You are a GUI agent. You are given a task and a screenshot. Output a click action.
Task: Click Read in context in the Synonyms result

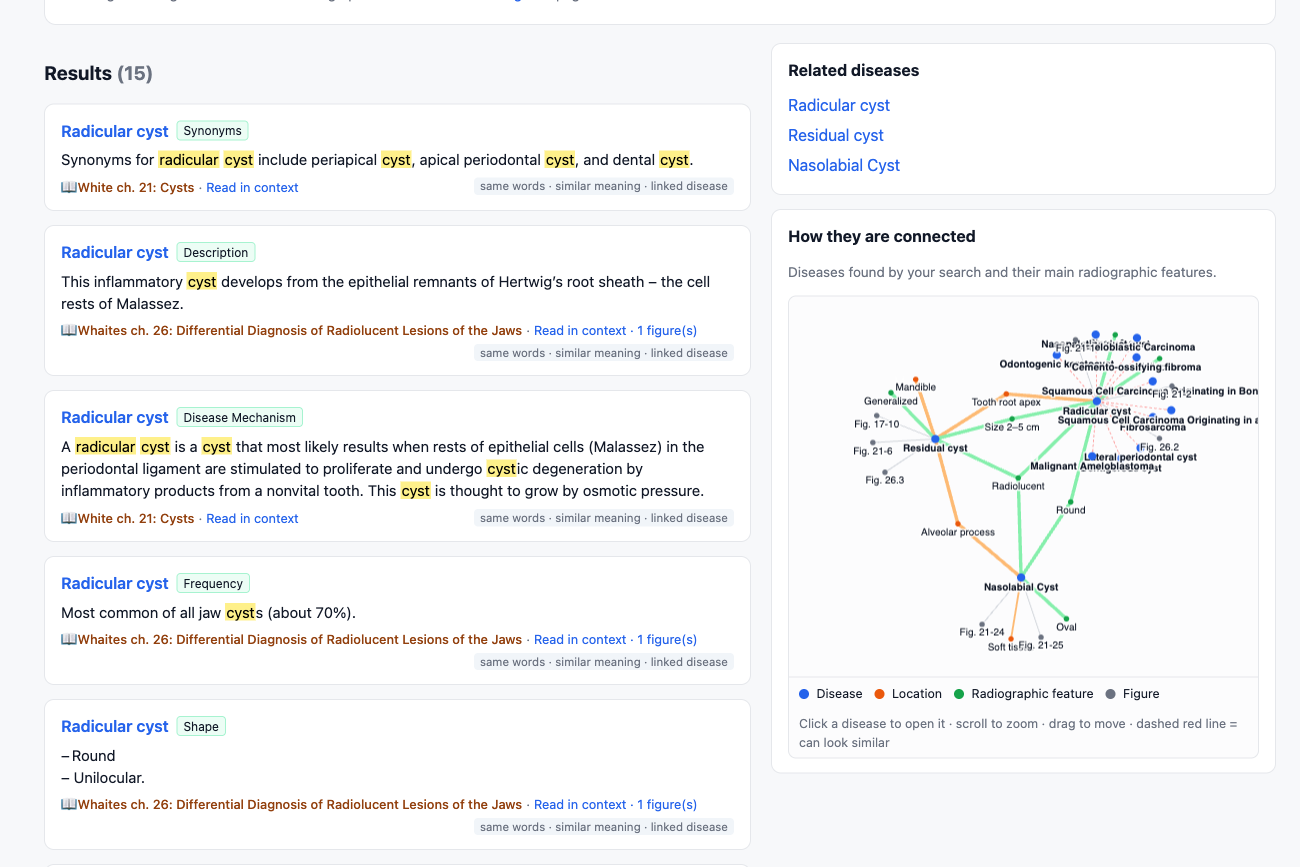point(252,187)
